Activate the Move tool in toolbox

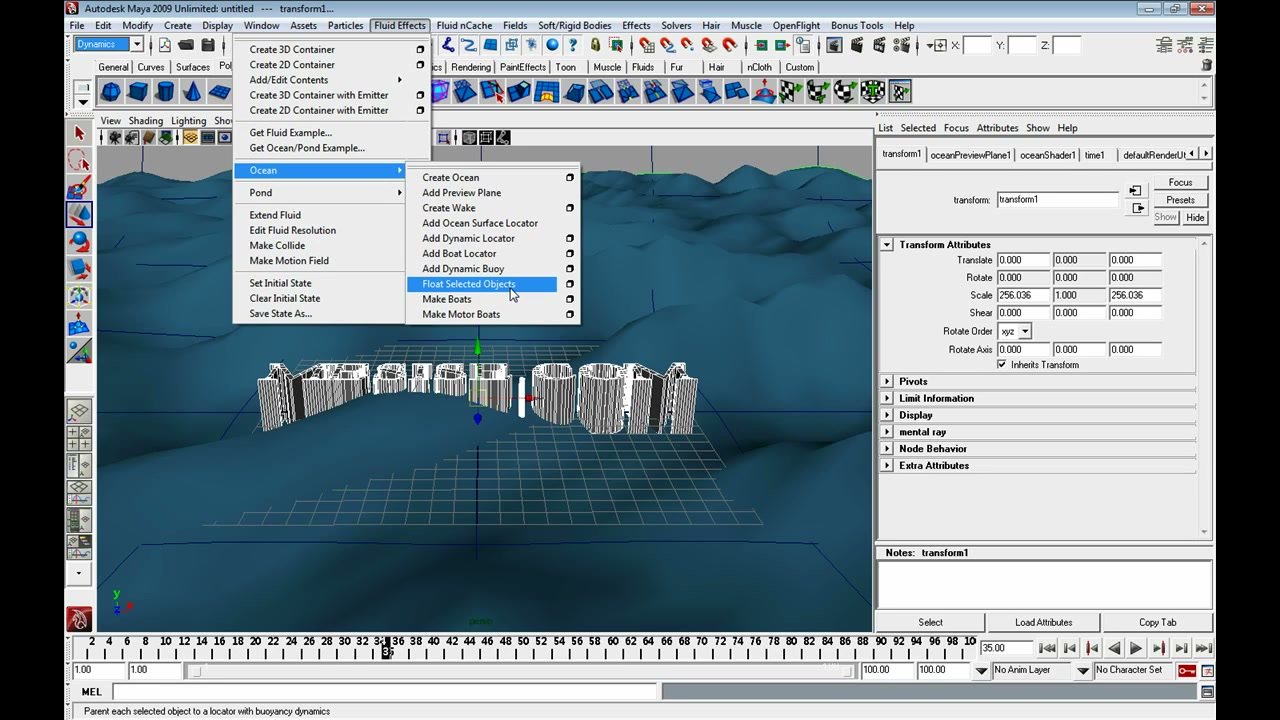click(80, 215)
